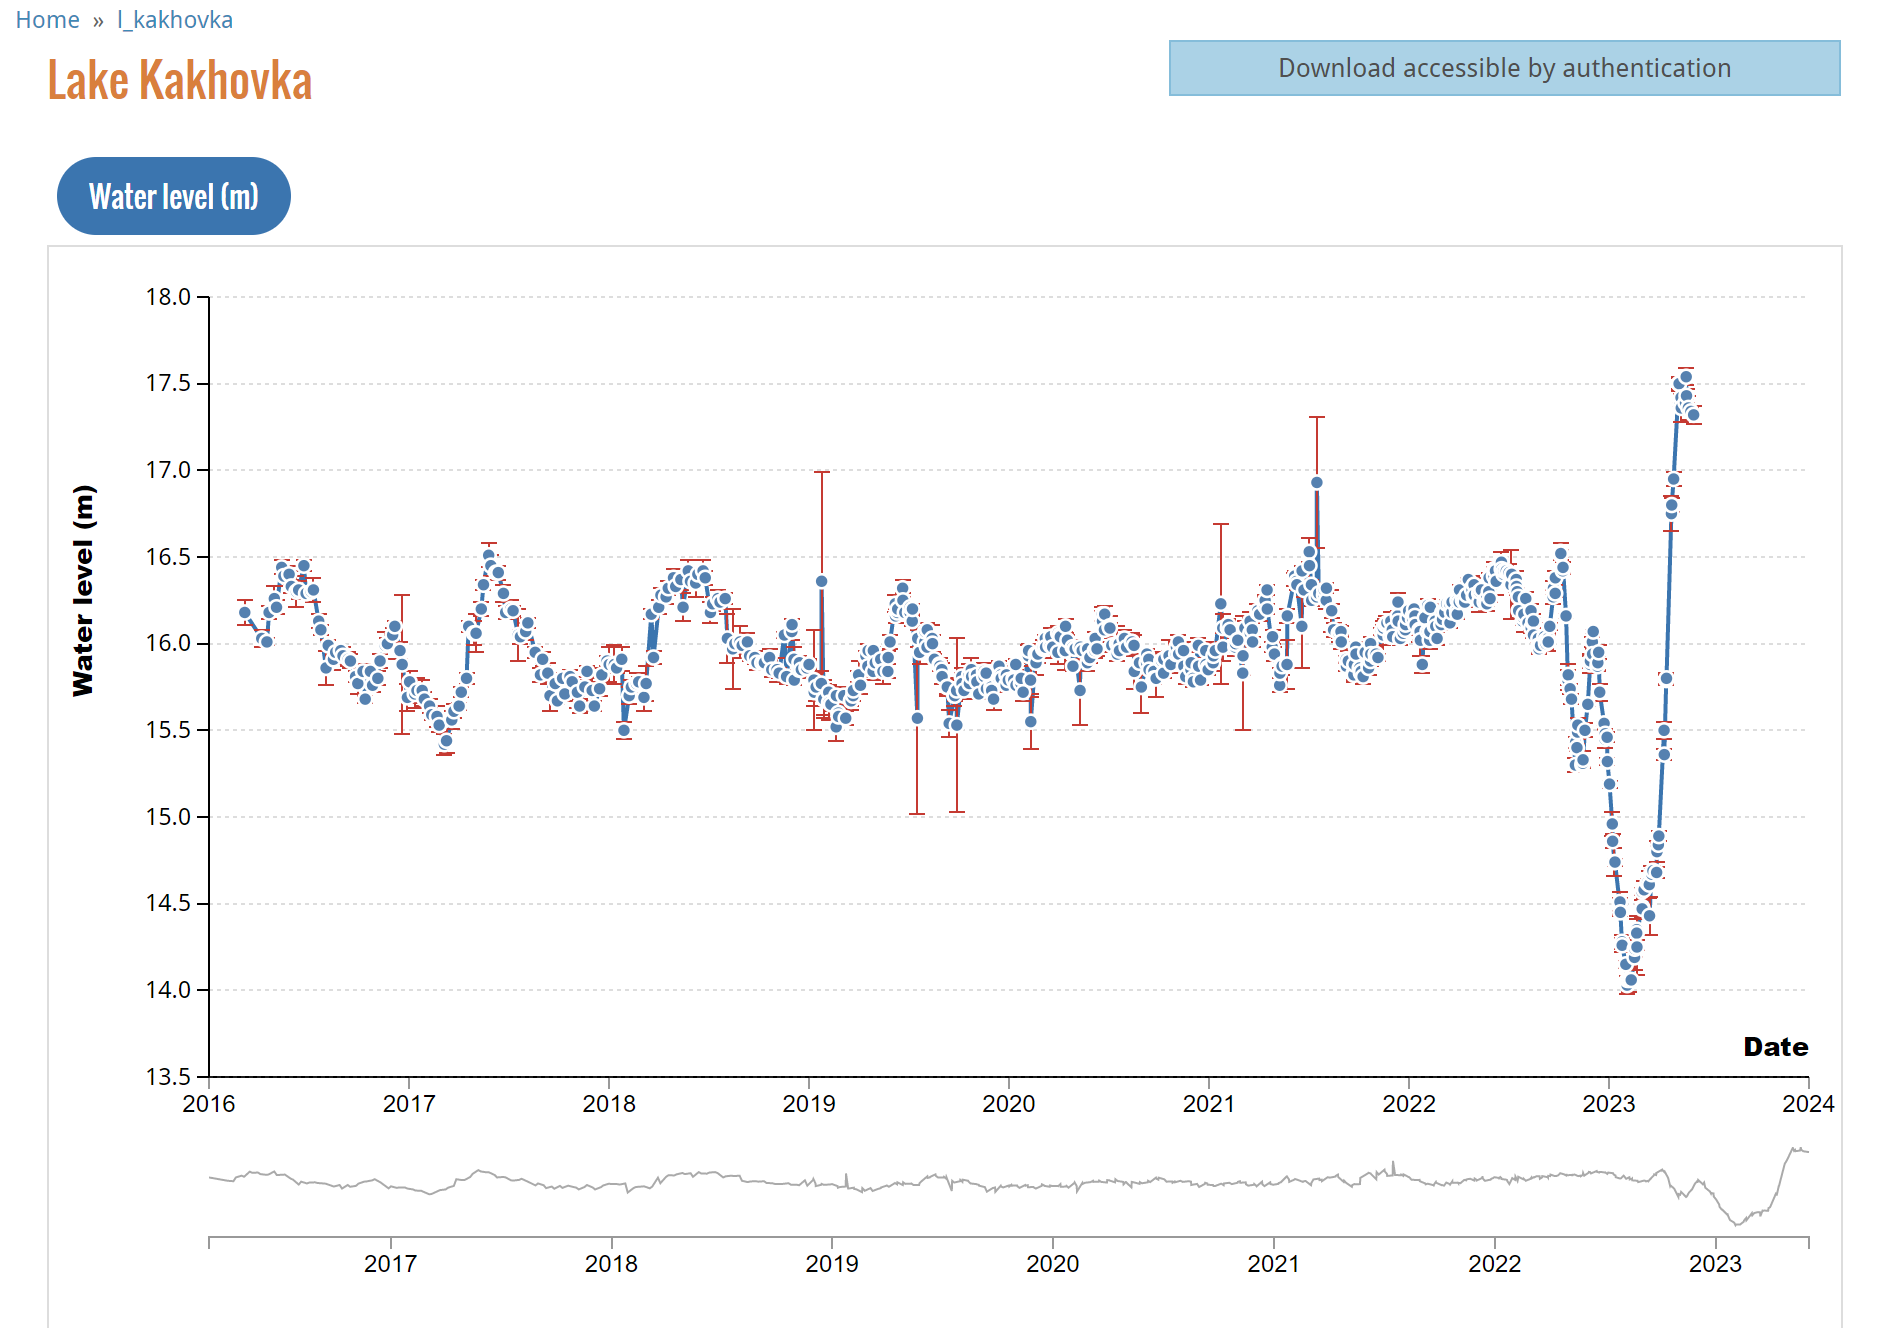This screenshot has height=1328, width=1897.
Task: Click the 2020 tick label on main chart x-axis
Action: pos(1008,1104)
